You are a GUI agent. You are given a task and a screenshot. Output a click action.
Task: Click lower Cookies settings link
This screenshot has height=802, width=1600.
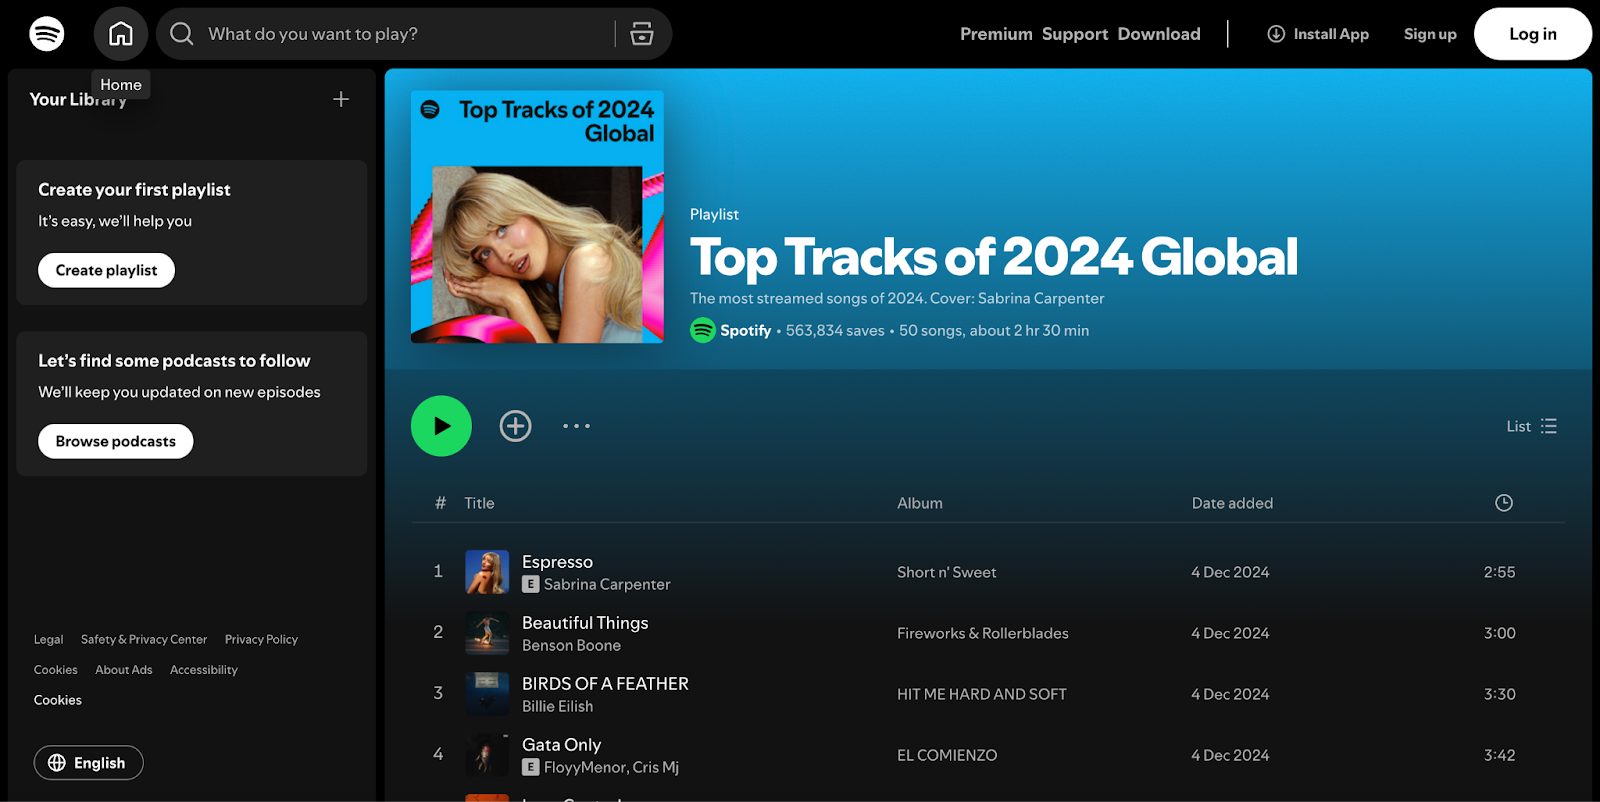pos(58,700)
